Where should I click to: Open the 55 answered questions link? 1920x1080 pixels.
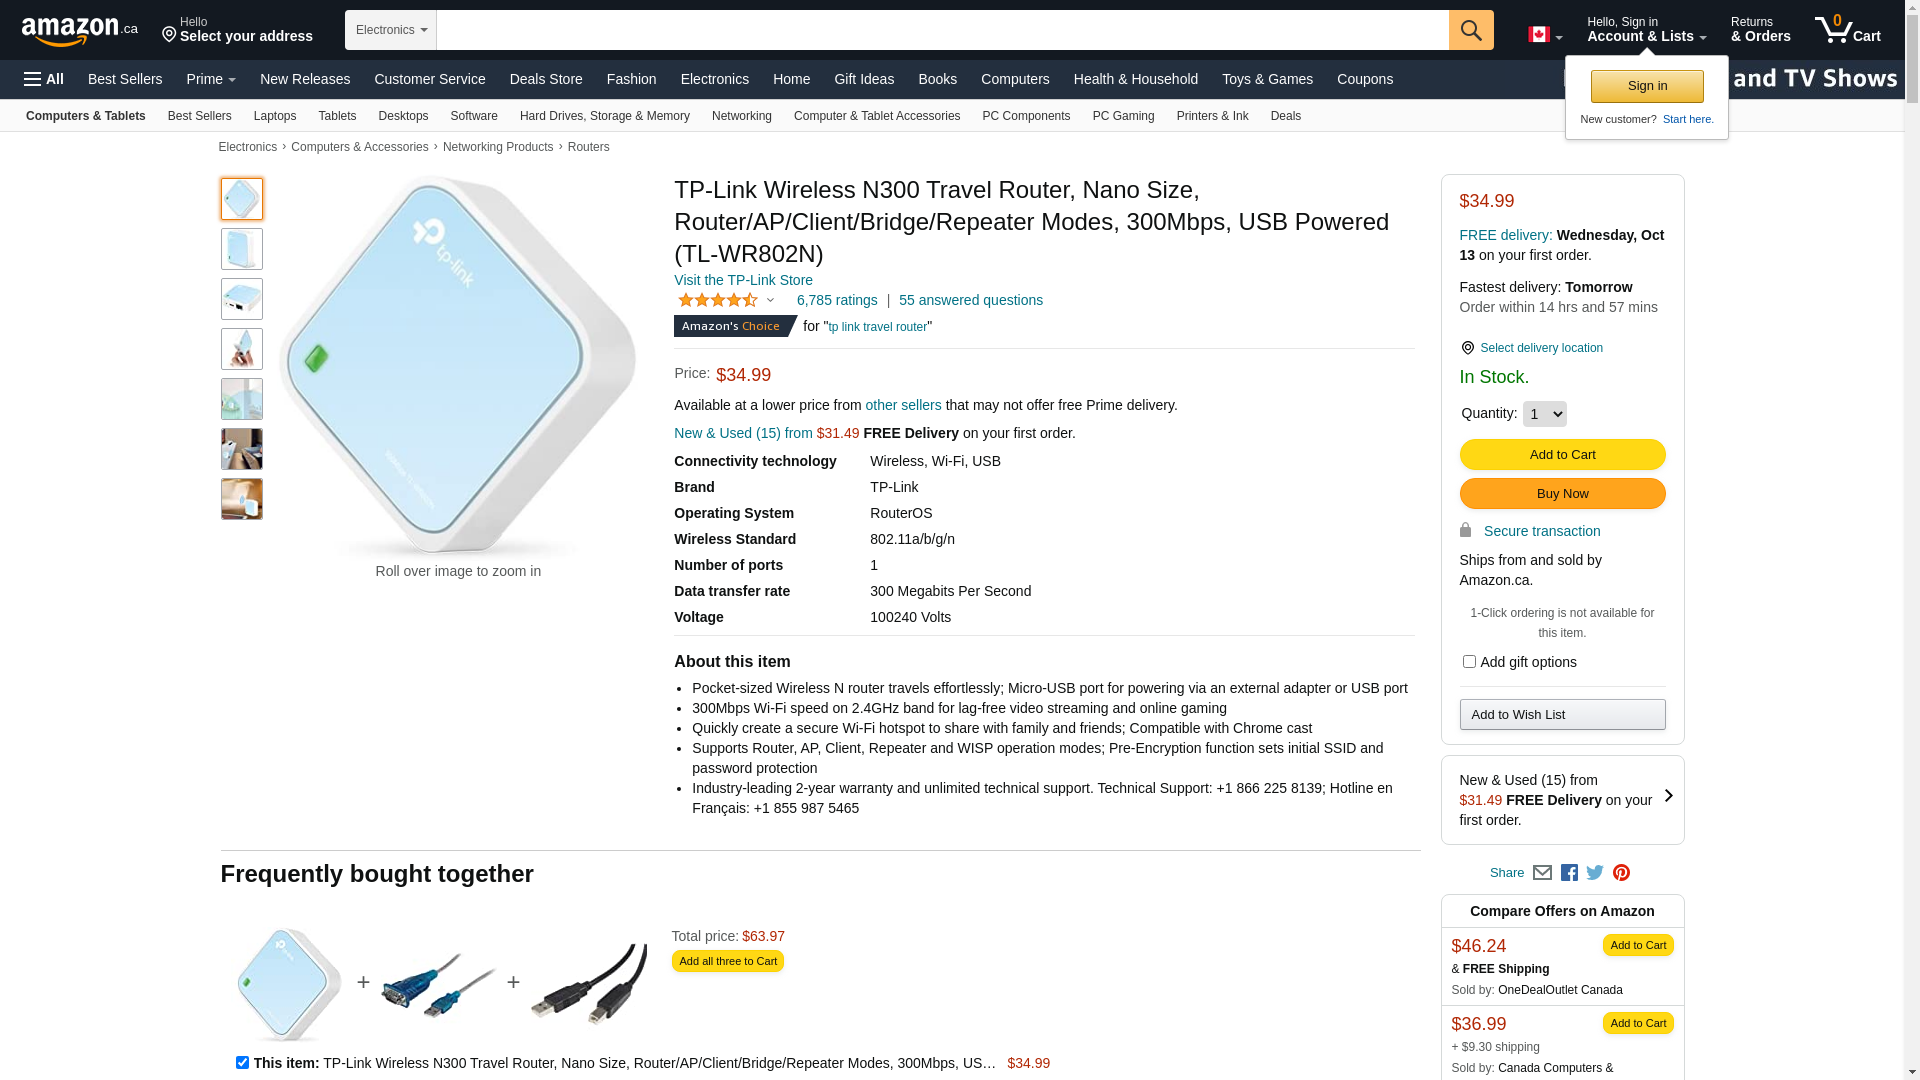970,300
